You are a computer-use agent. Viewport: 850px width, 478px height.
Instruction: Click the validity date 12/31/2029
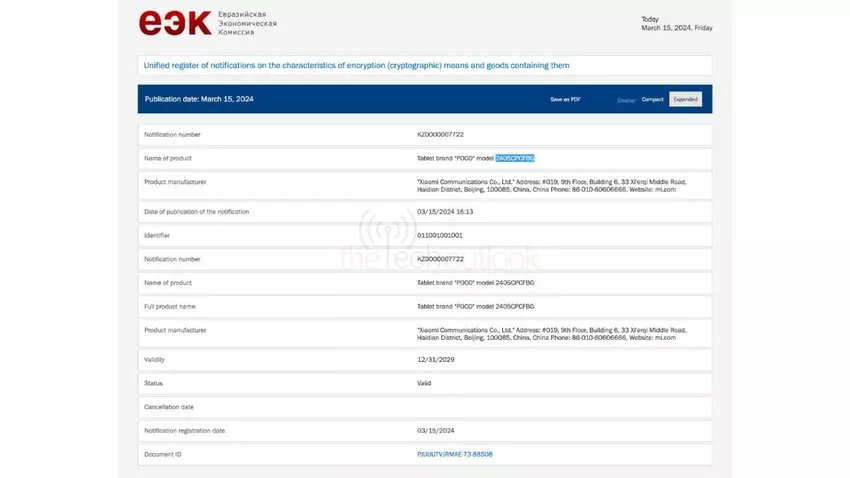[435, 359]
